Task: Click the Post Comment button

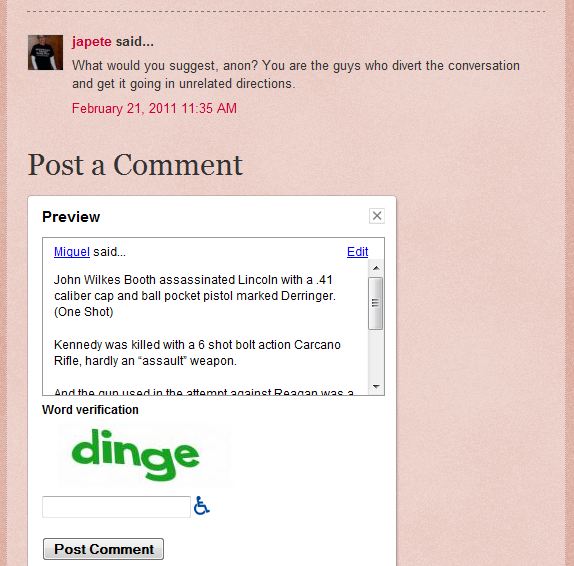Action: pos(104,549)
